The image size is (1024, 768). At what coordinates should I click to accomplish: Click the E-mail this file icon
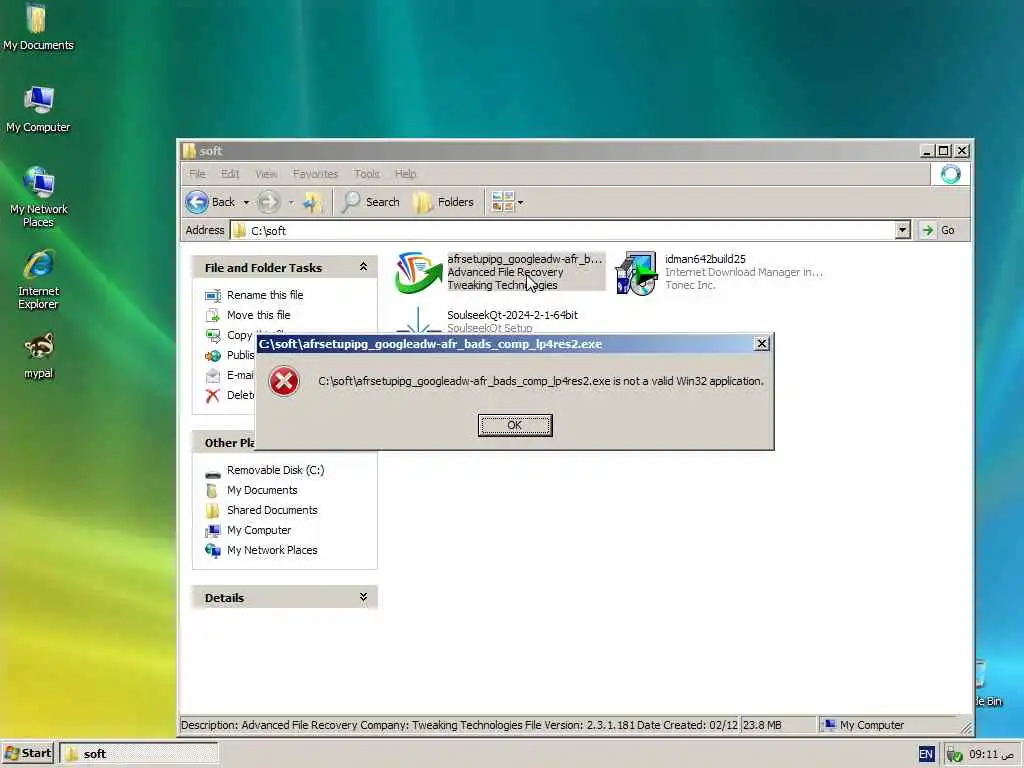213,376
